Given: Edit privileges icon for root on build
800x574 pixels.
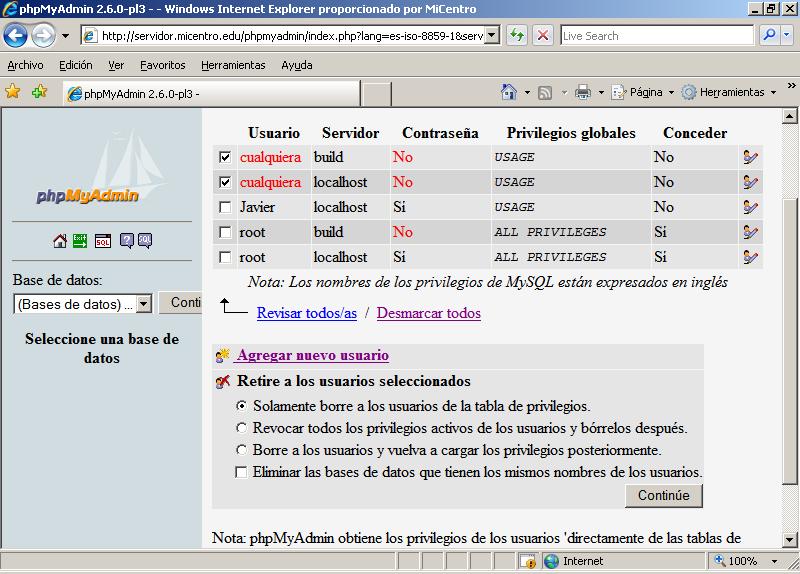Looking at the screenshot, I should (x=750, y=232).
